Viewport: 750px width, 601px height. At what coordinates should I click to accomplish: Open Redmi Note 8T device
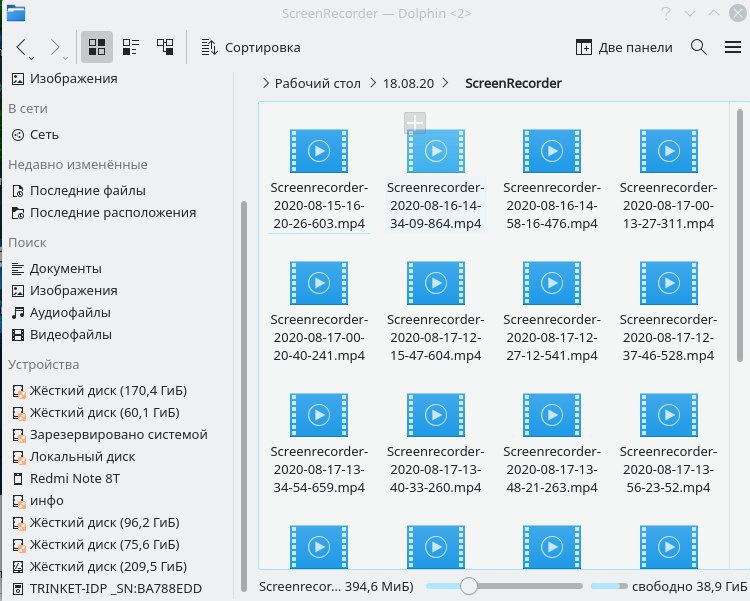[x=65, y=479]
